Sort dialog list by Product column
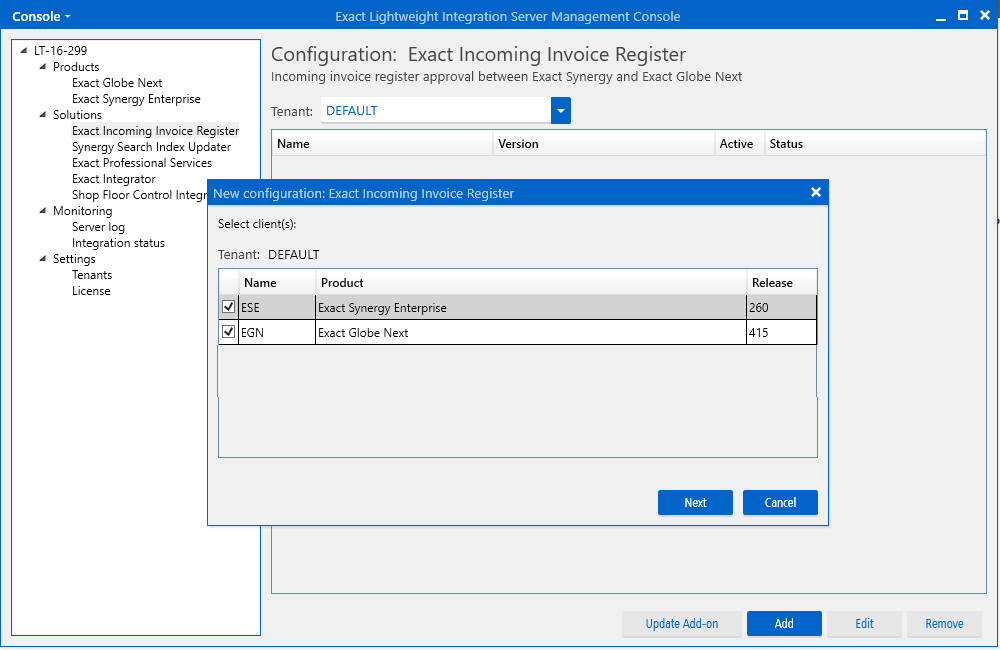This screenshot has width=1000, height=650. click(x=531, y=283)
